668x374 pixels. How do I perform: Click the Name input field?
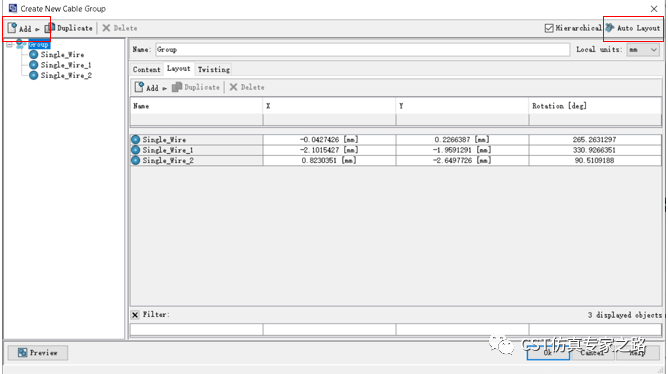pos(363,49)
